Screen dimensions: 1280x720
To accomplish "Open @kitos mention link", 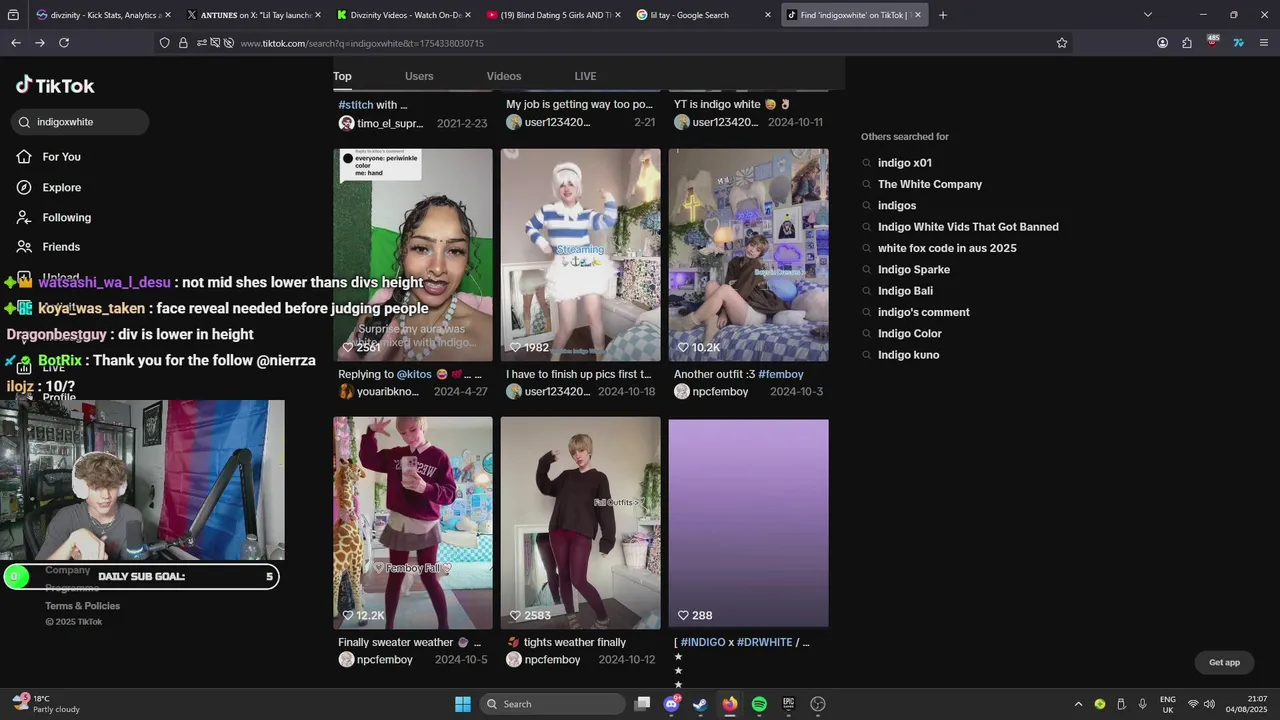I will [414, 374].
